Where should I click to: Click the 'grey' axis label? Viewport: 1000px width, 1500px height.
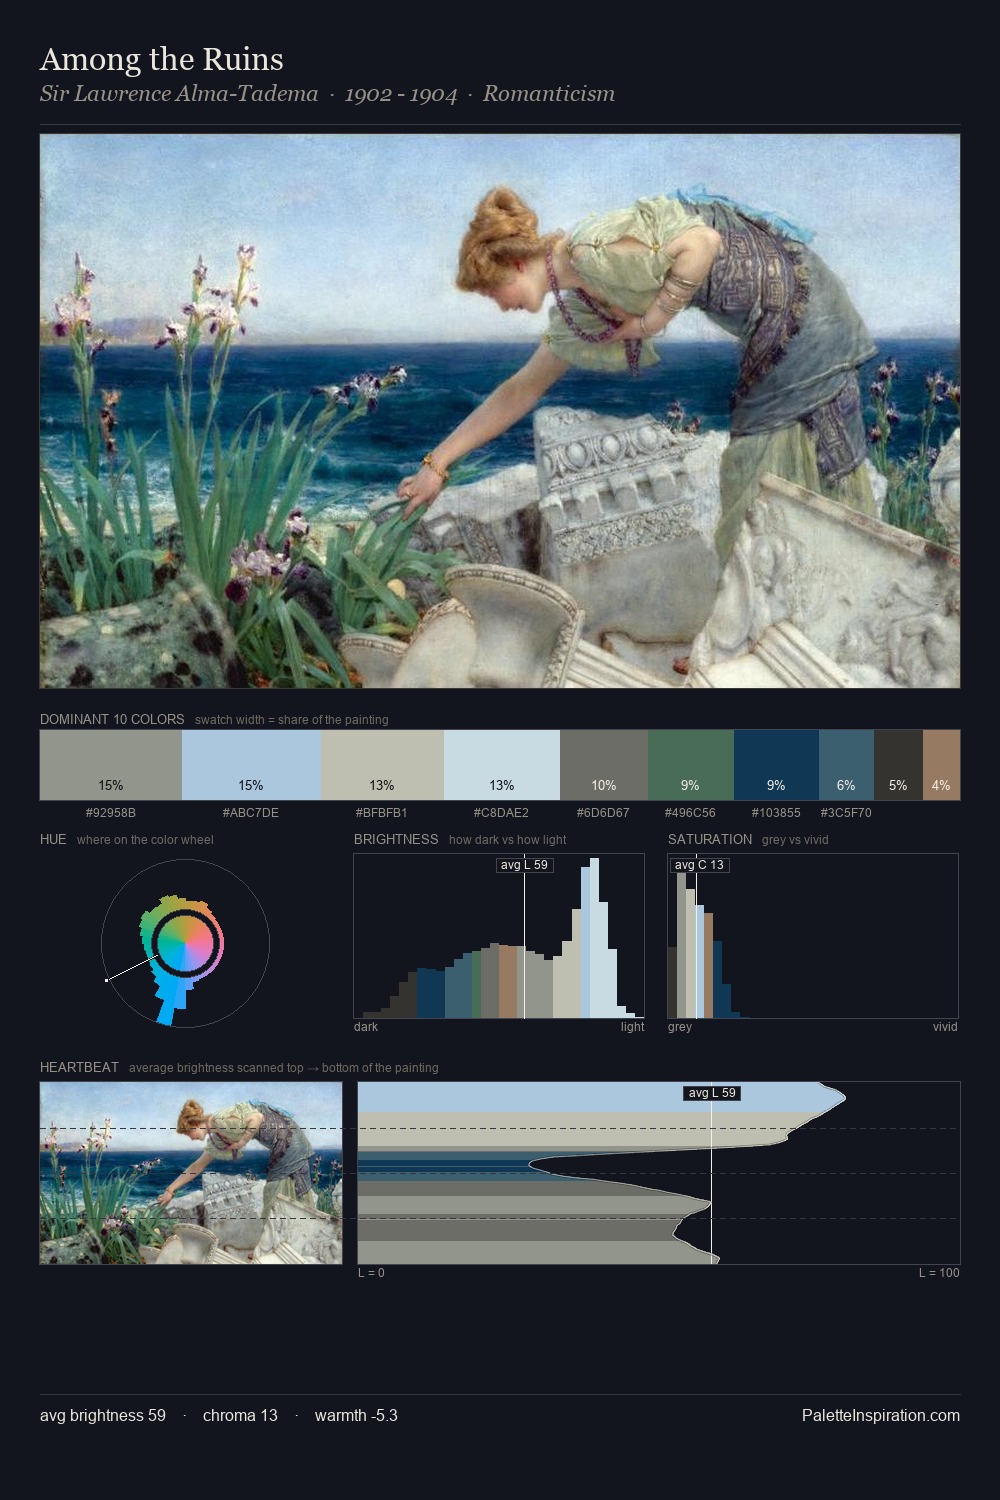680,1027
